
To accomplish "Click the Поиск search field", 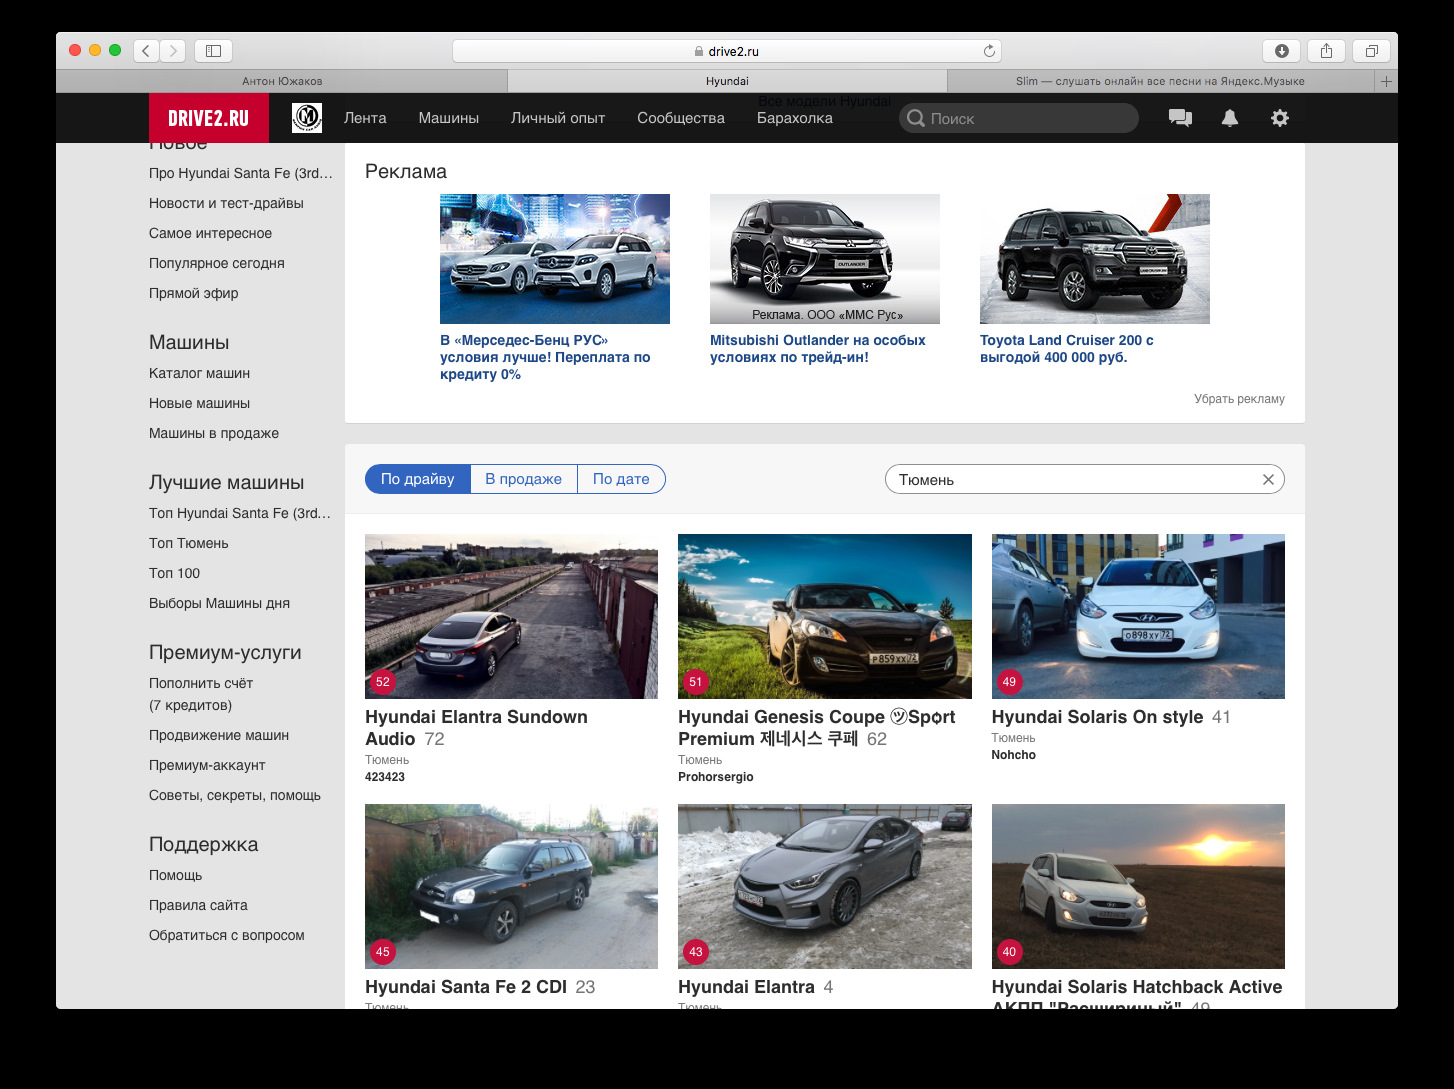I will pyautogui.click(x=1018, y=118).
